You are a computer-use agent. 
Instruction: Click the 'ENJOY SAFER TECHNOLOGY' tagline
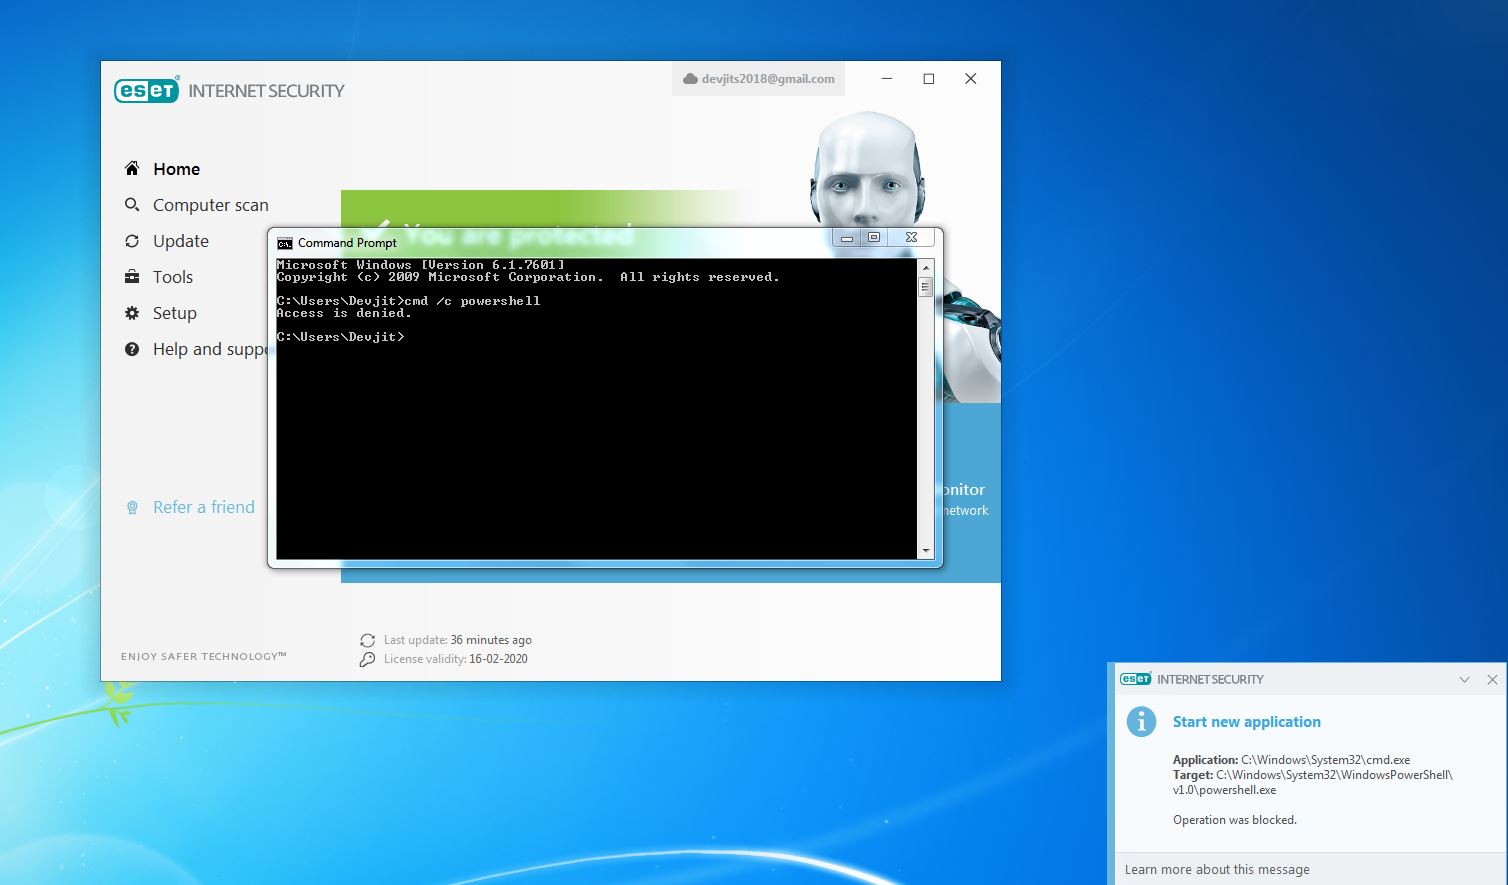tap(204, 657)
